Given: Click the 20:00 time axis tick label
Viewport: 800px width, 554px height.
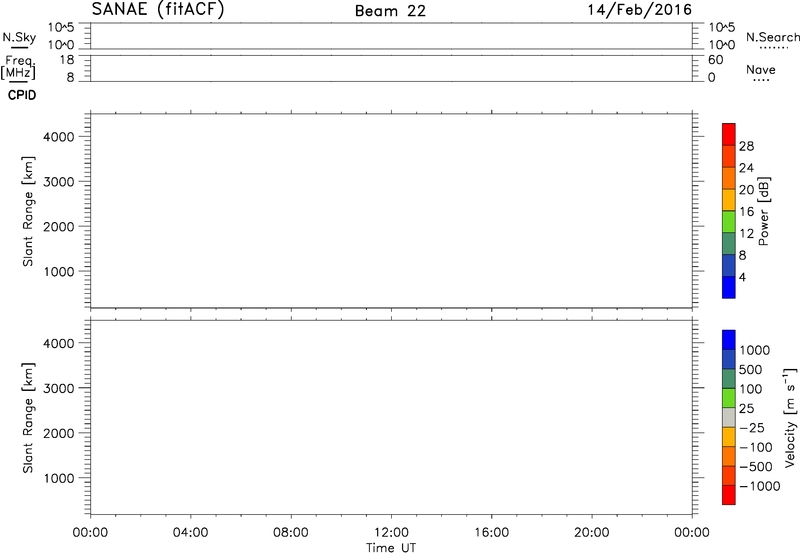Looking at the screenshot, I should 592,533.
